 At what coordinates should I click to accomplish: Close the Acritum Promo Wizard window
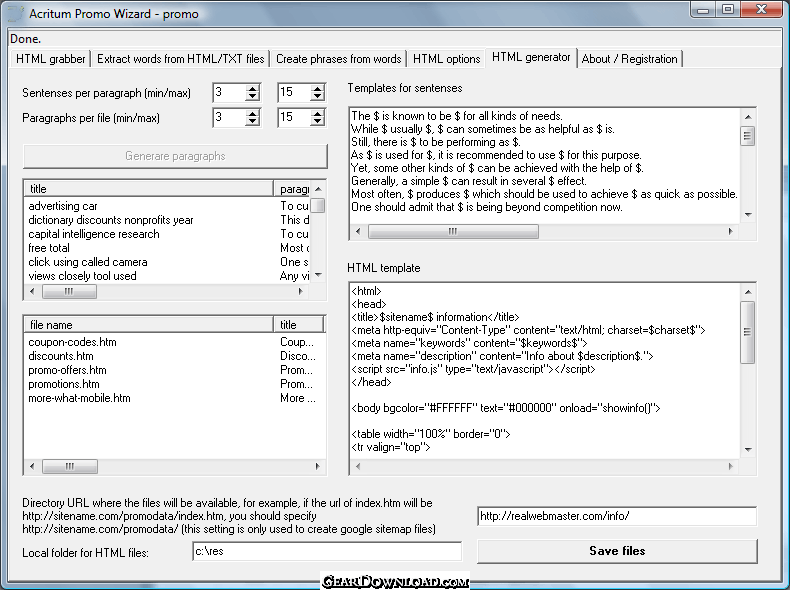point(761,10)
